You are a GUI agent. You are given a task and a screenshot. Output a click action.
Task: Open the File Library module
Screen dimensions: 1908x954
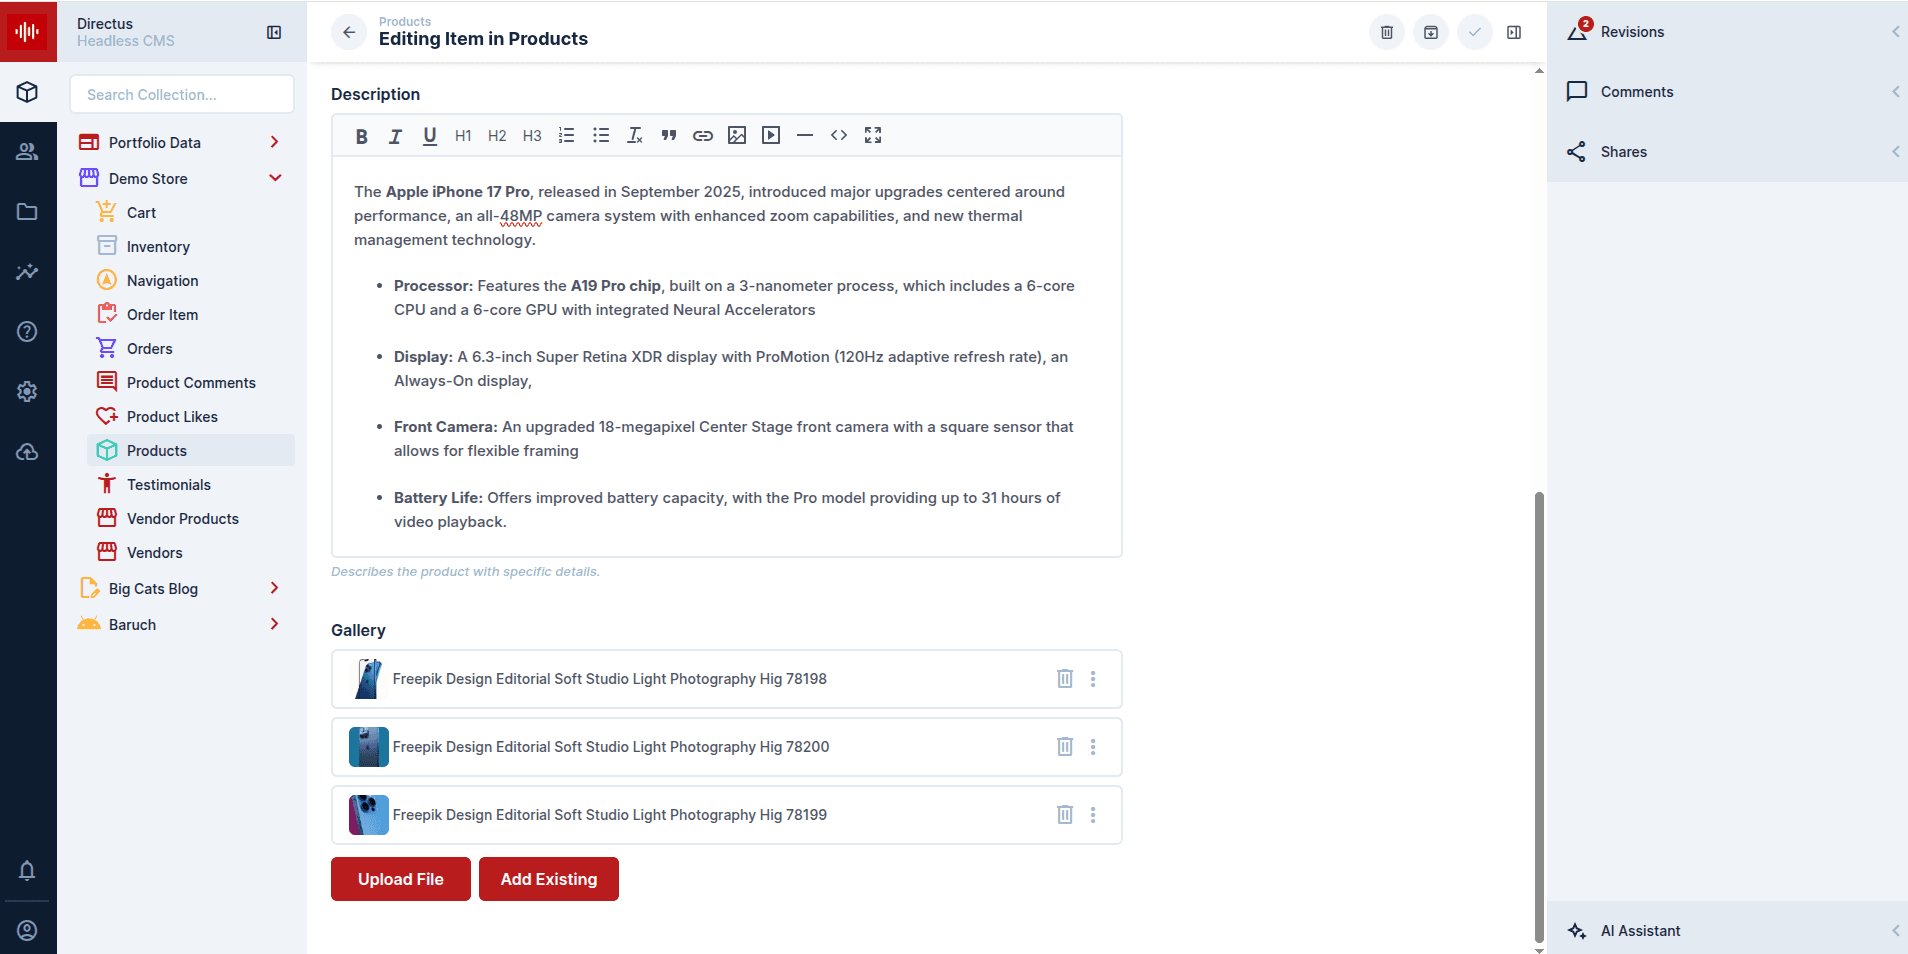tap(28, 212)
